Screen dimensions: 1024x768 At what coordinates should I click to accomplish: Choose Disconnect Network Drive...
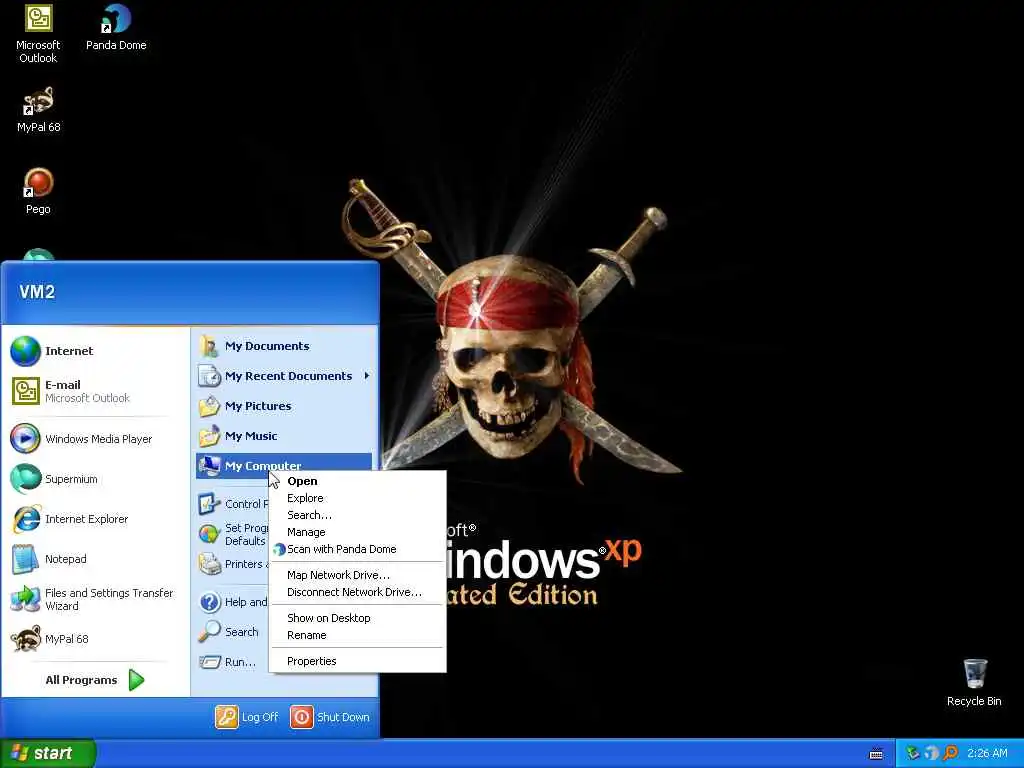point(357,592)
